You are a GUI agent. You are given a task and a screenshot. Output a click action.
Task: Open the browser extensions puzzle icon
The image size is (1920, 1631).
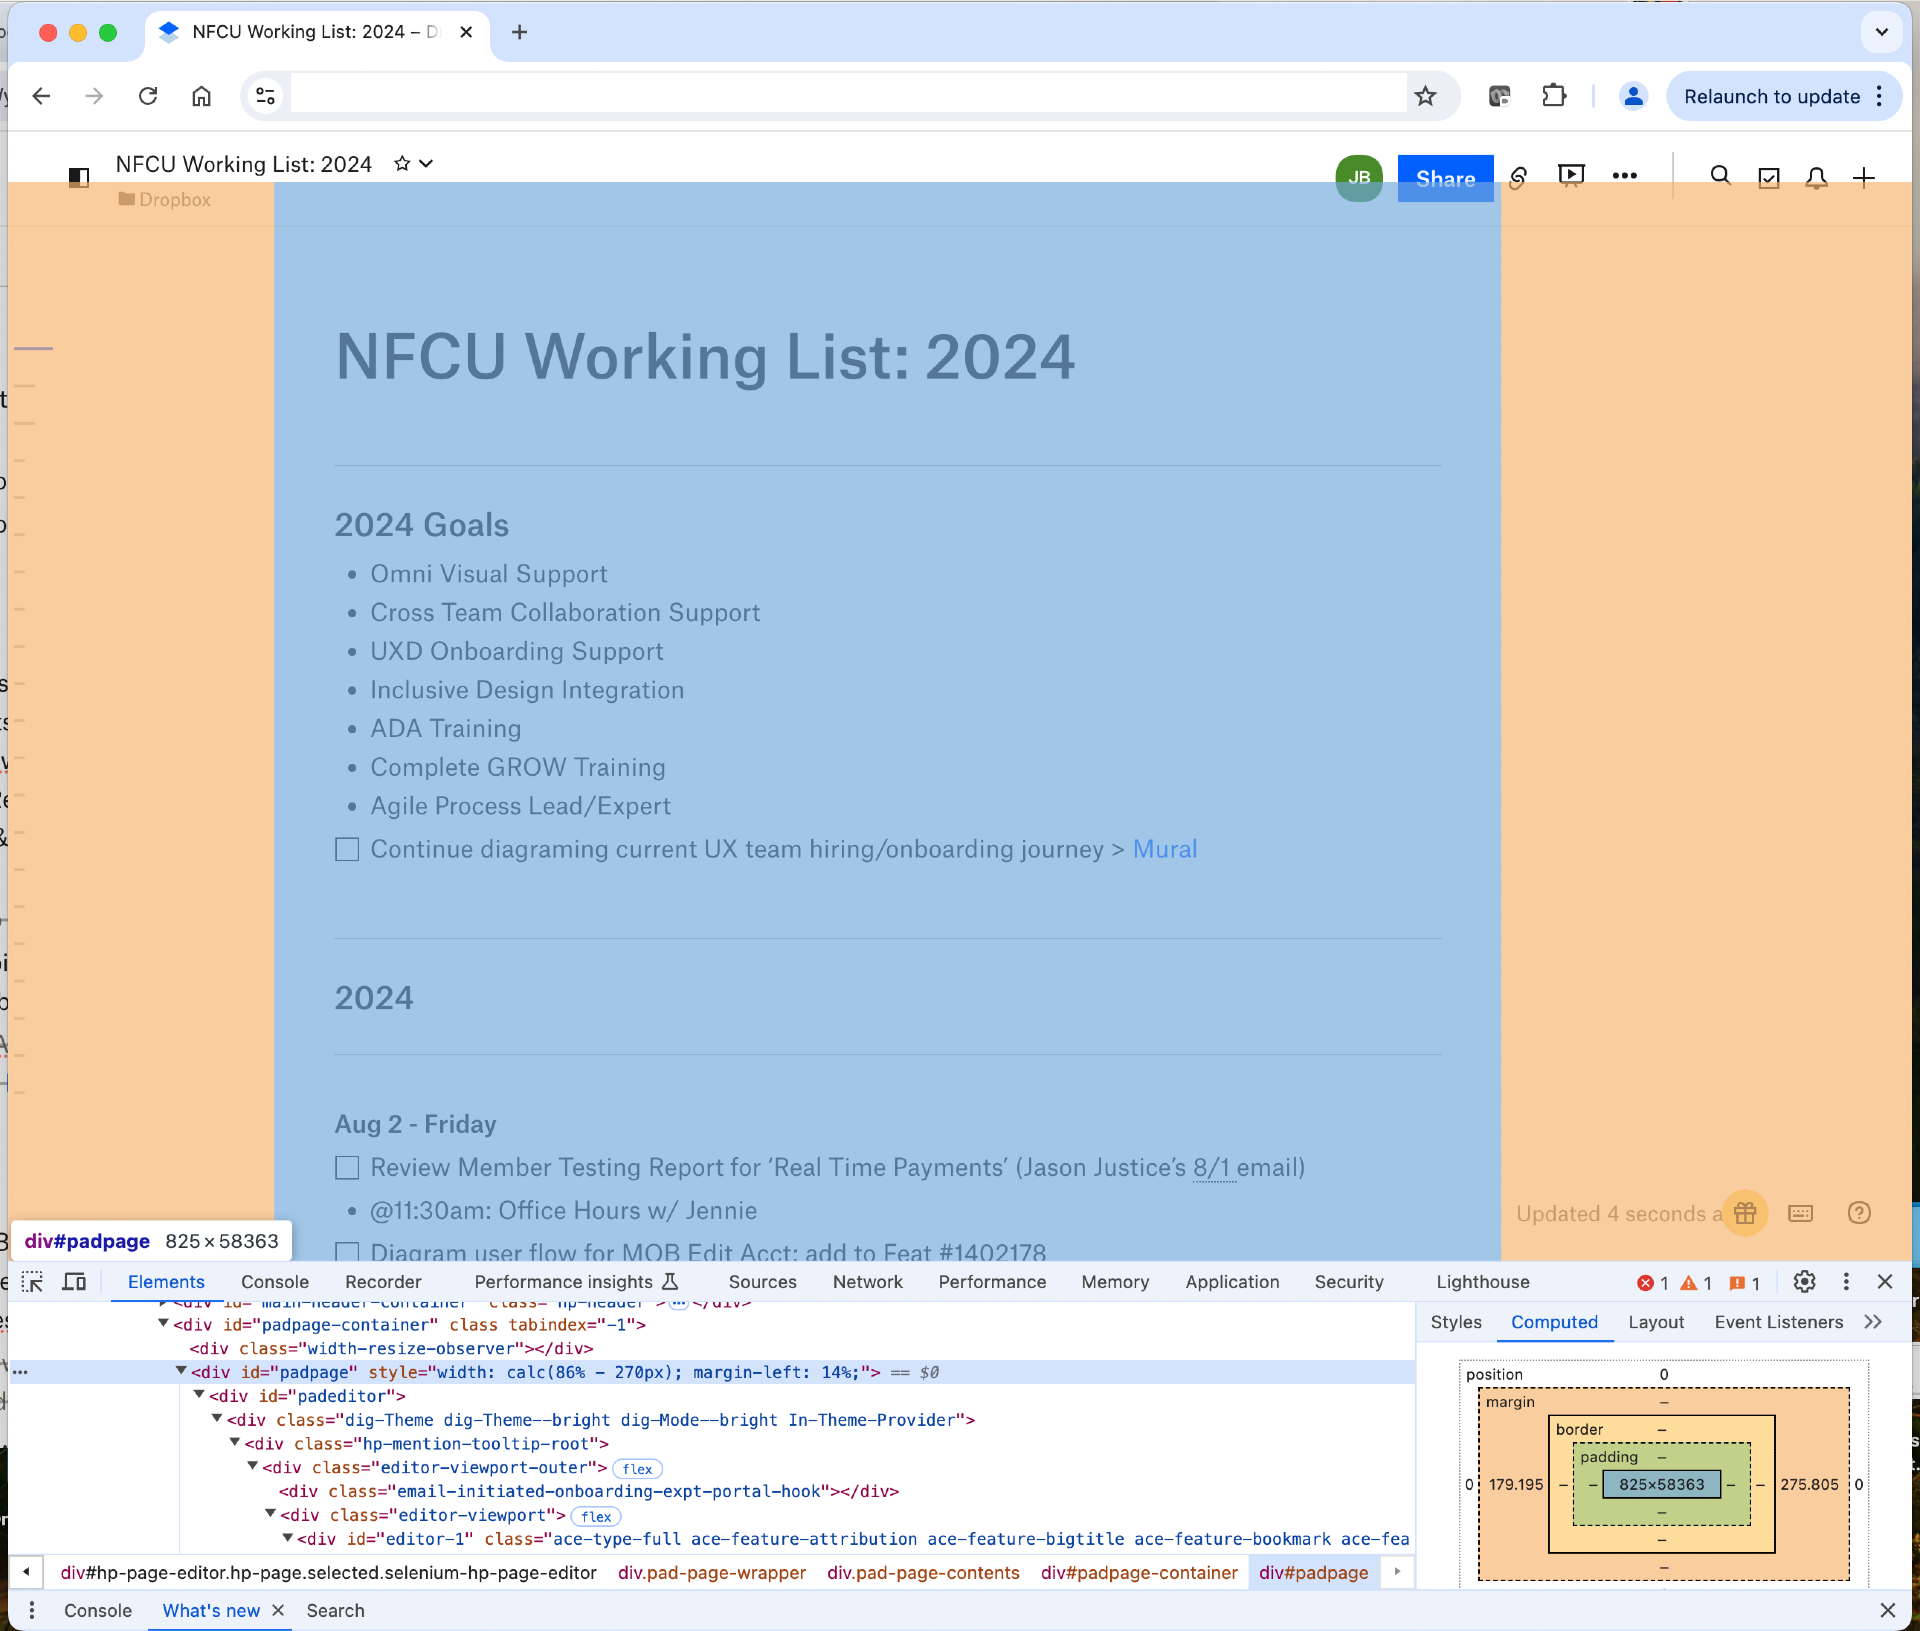coord(1553,96)
